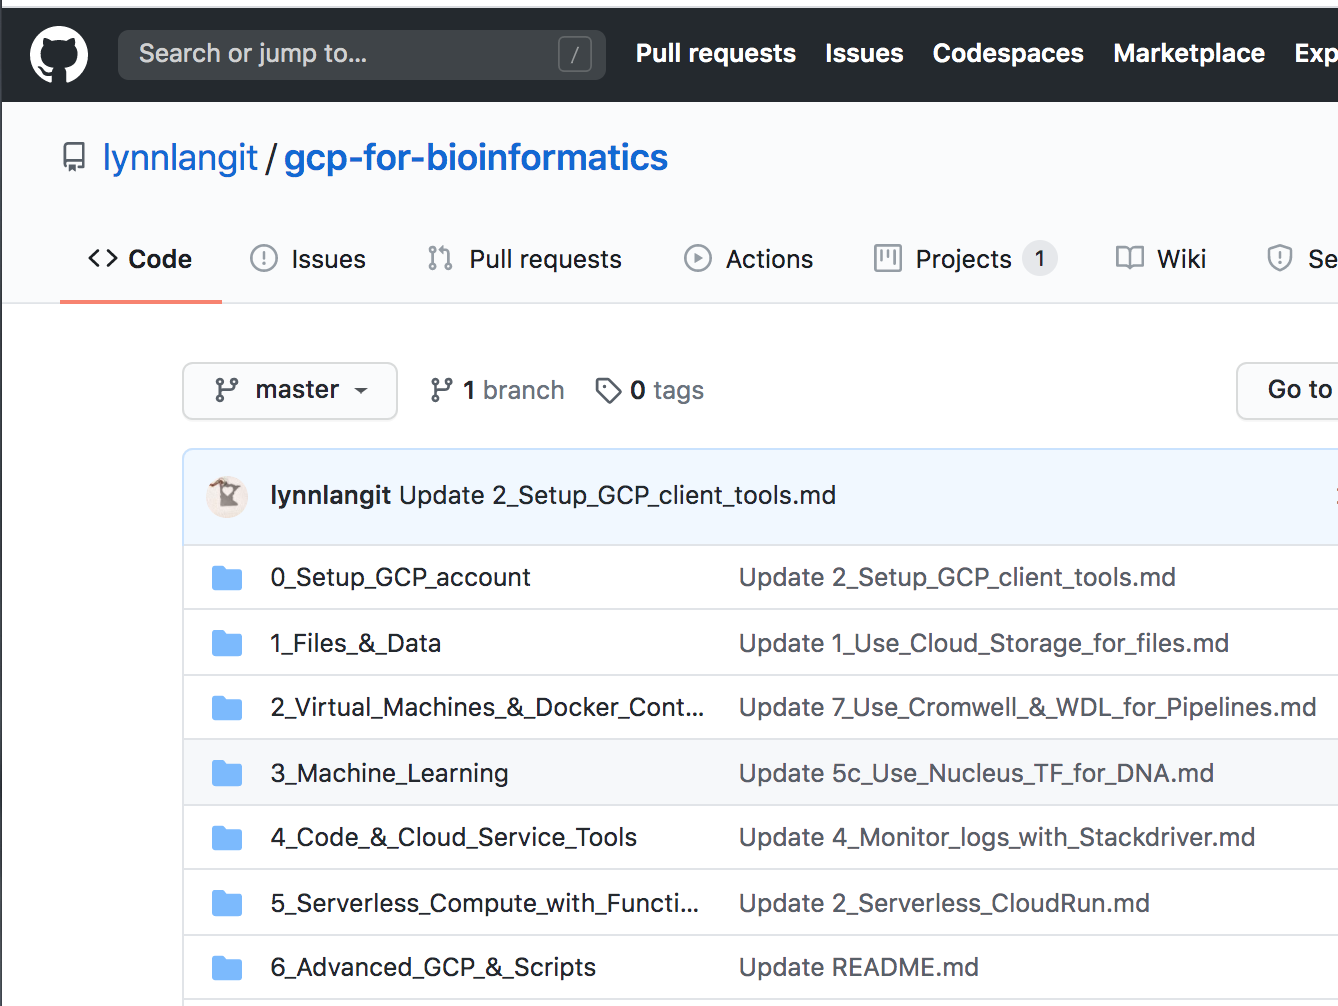Click the Security shield icon tab
The height and width of the screenshot is (1006, 1338).
[x=1280, y=258]
